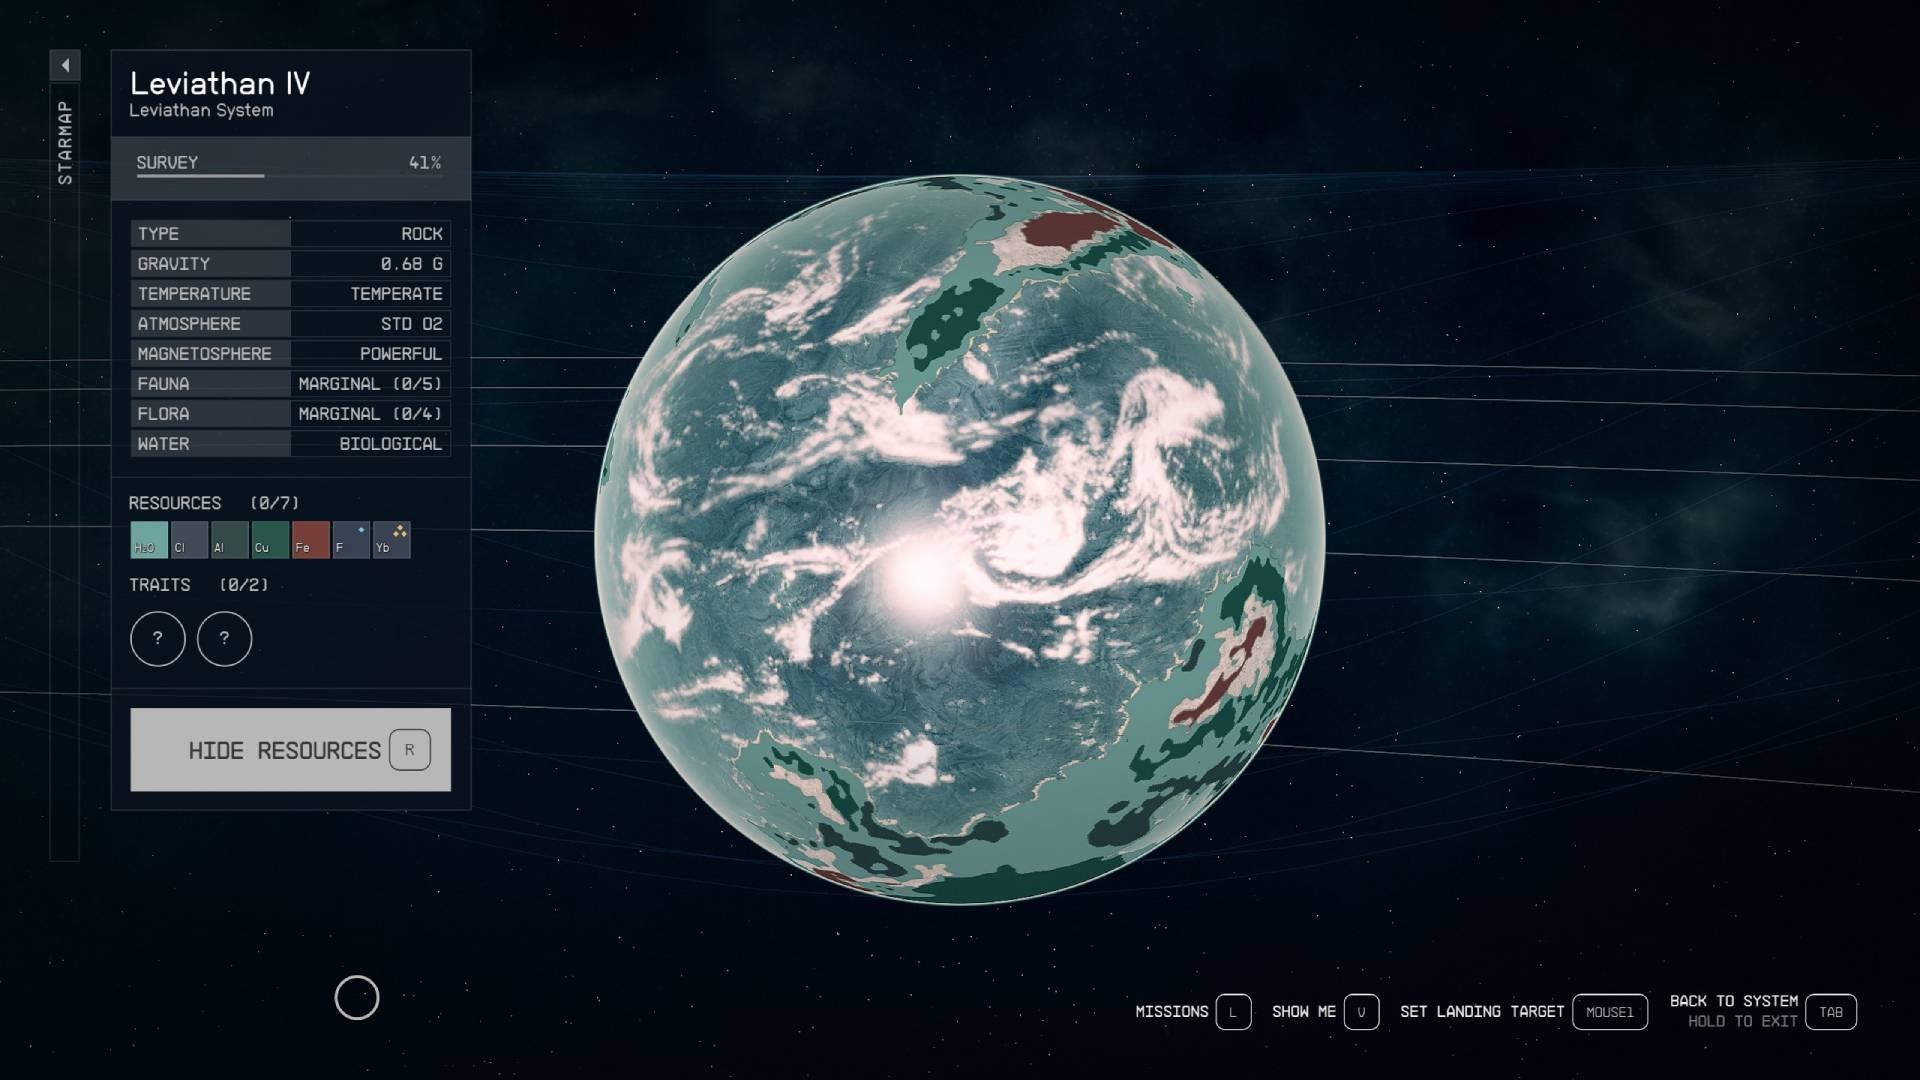Click the first unknown trait icon

[x=157, y=638]
